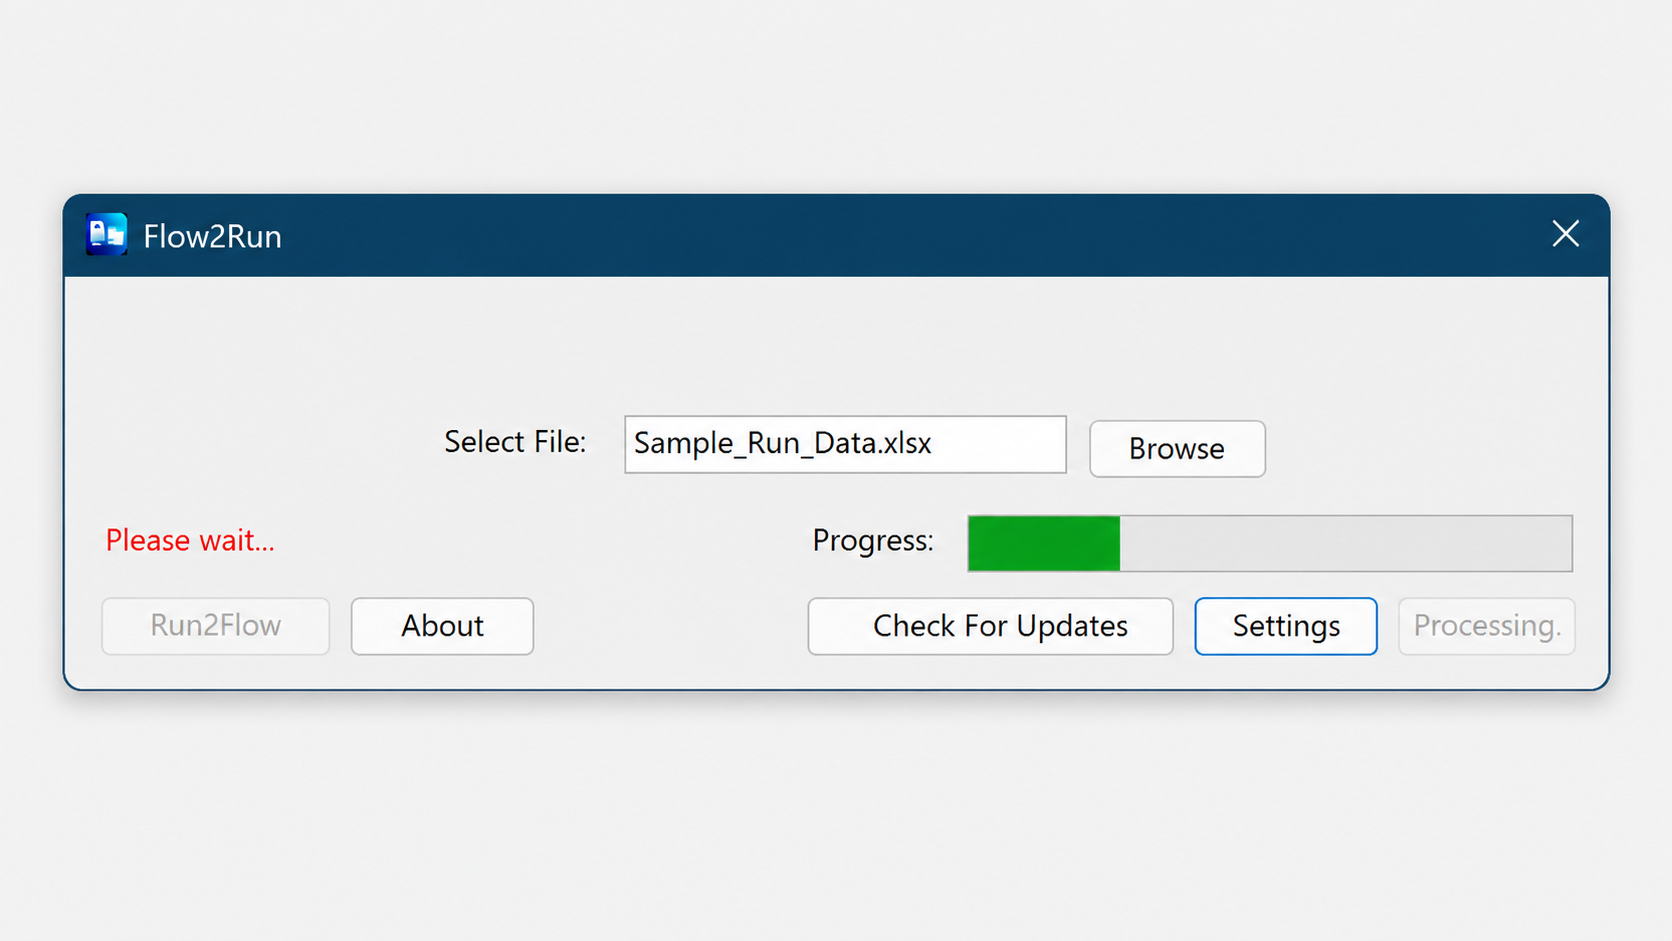This screenshot has height=941, width=1672.
Task: Click the Flow2Run window title text
Action: [212, 236]
